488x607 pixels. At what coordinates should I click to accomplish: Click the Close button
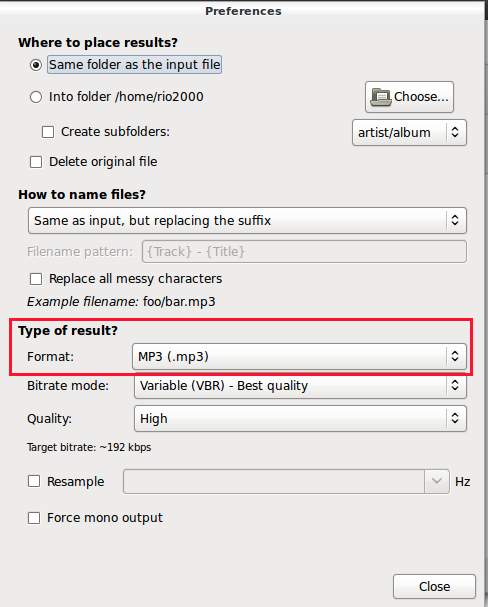click(x=434, y=586)
